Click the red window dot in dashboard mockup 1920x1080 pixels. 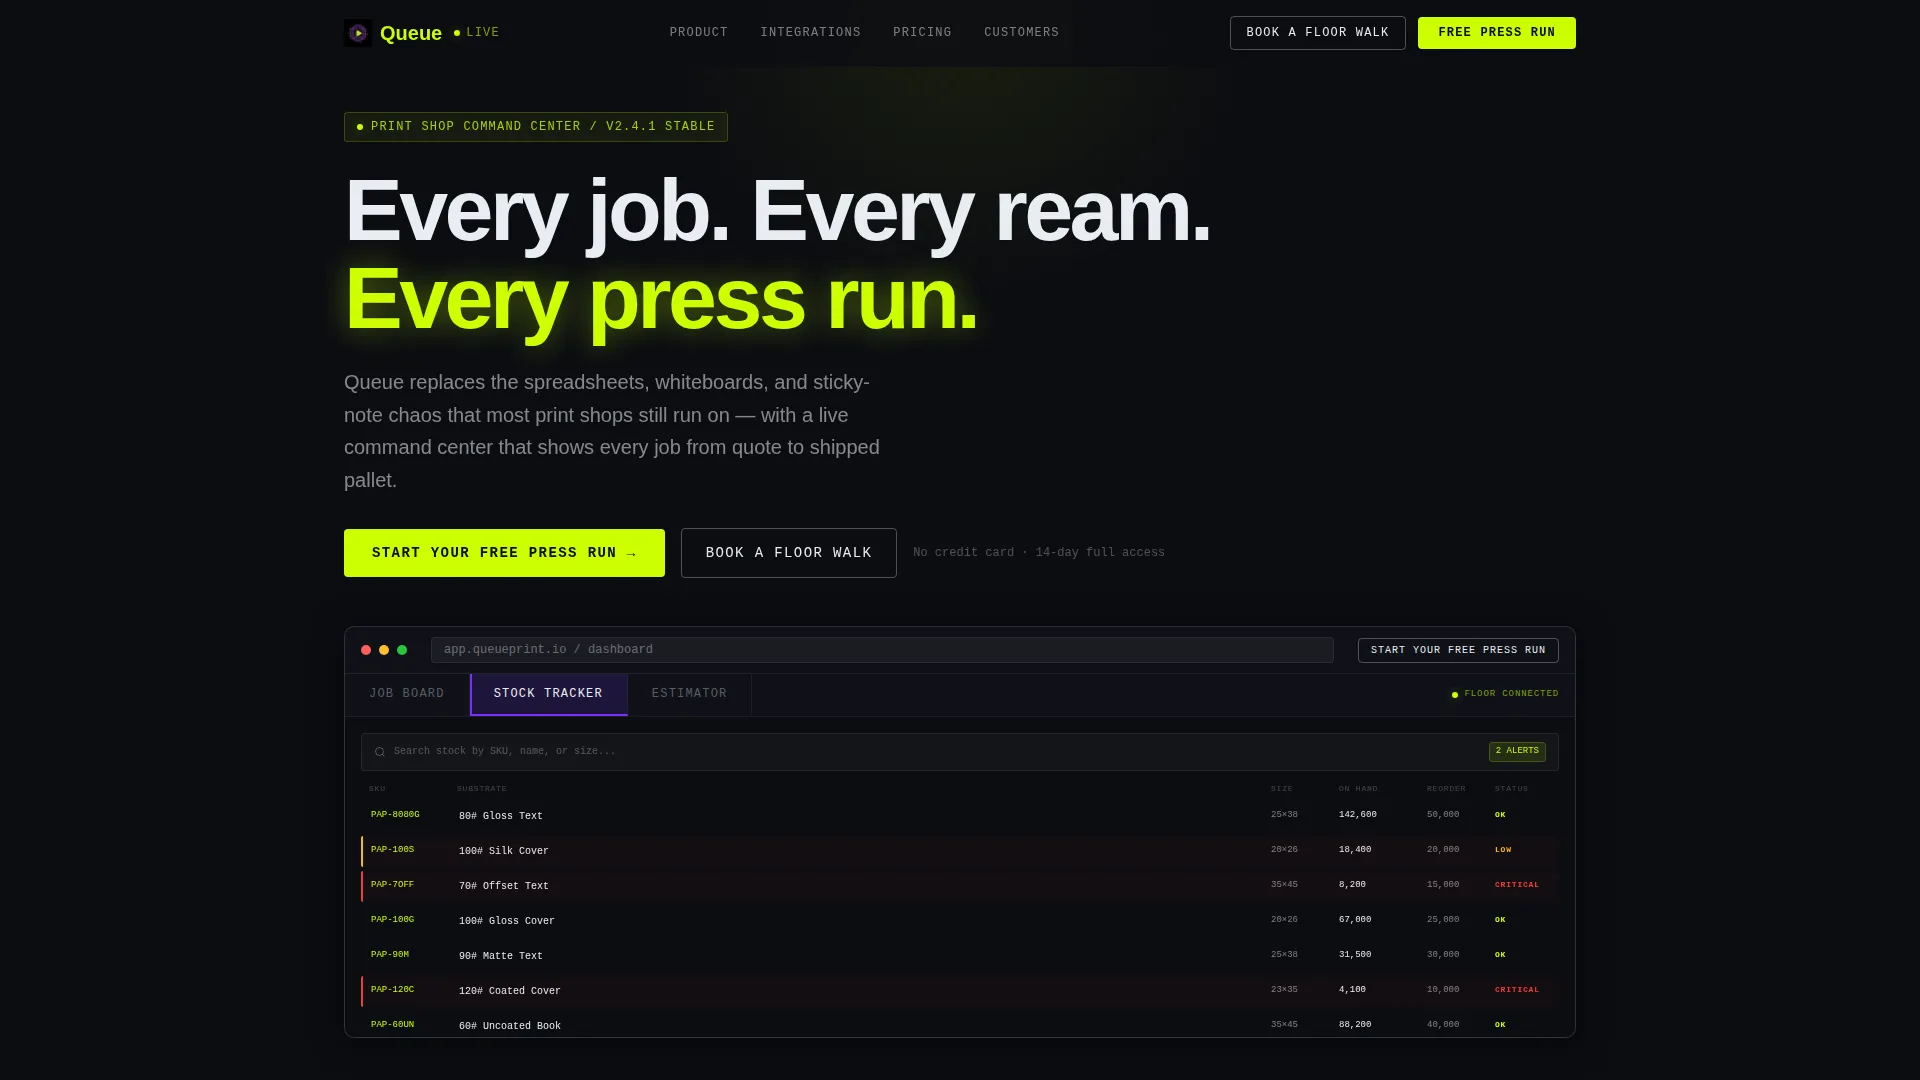(x=366, y=650)
